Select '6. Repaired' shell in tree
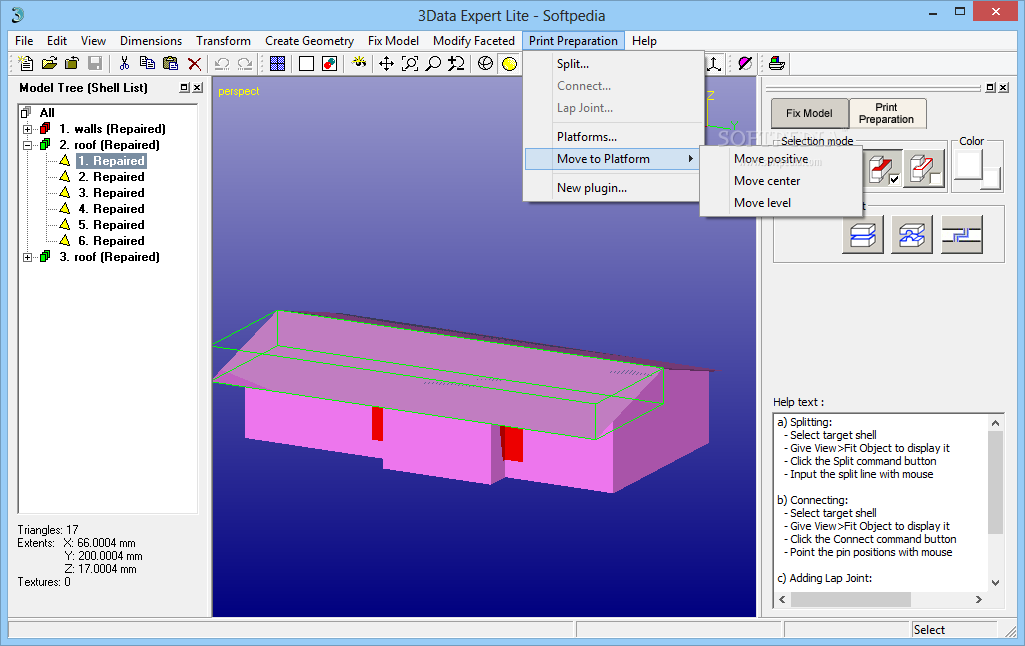 111,241
